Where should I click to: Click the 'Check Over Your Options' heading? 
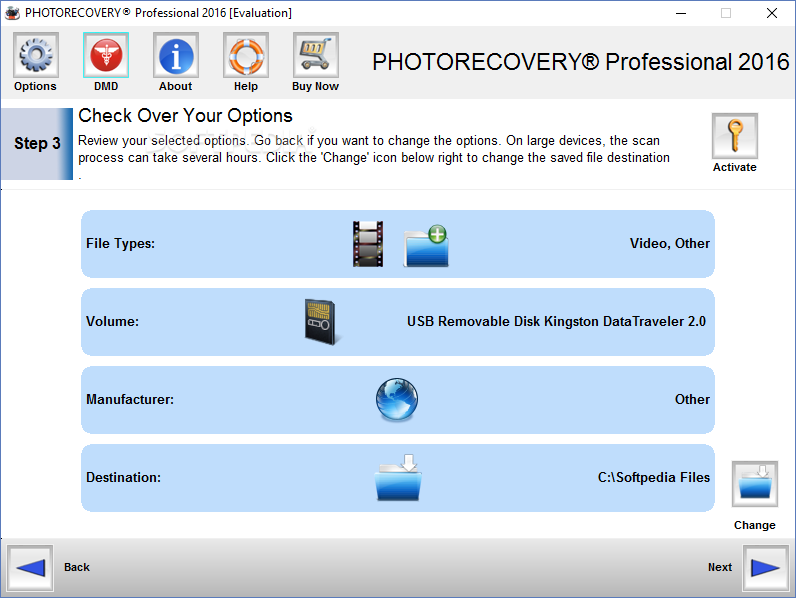[185, 116]
